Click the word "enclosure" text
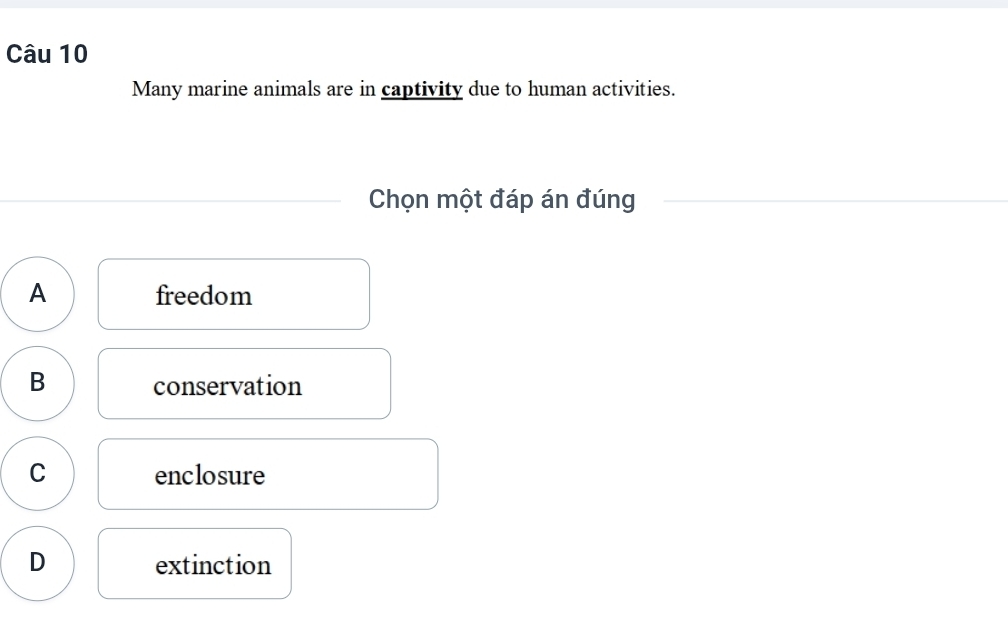 click(210, 475)
